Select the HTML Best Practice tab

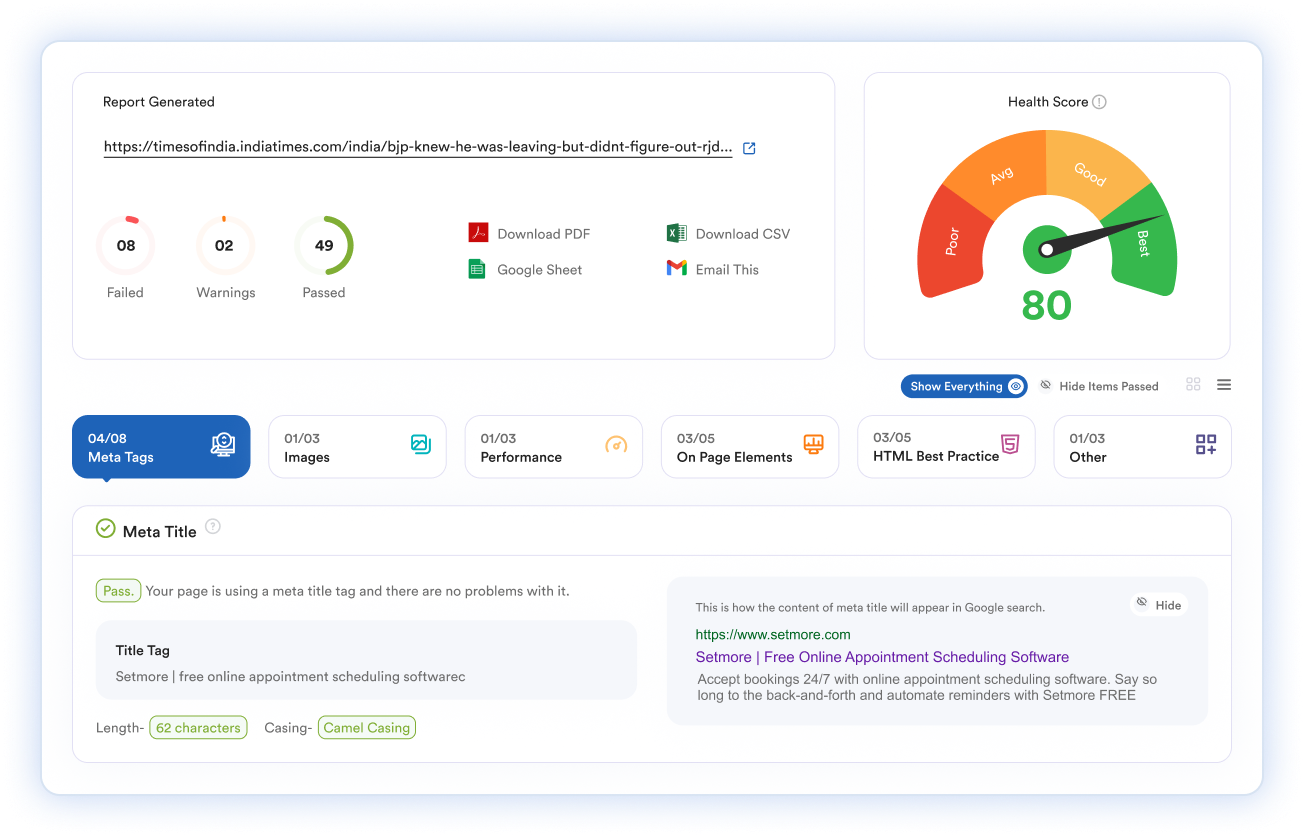pos(945,447)
